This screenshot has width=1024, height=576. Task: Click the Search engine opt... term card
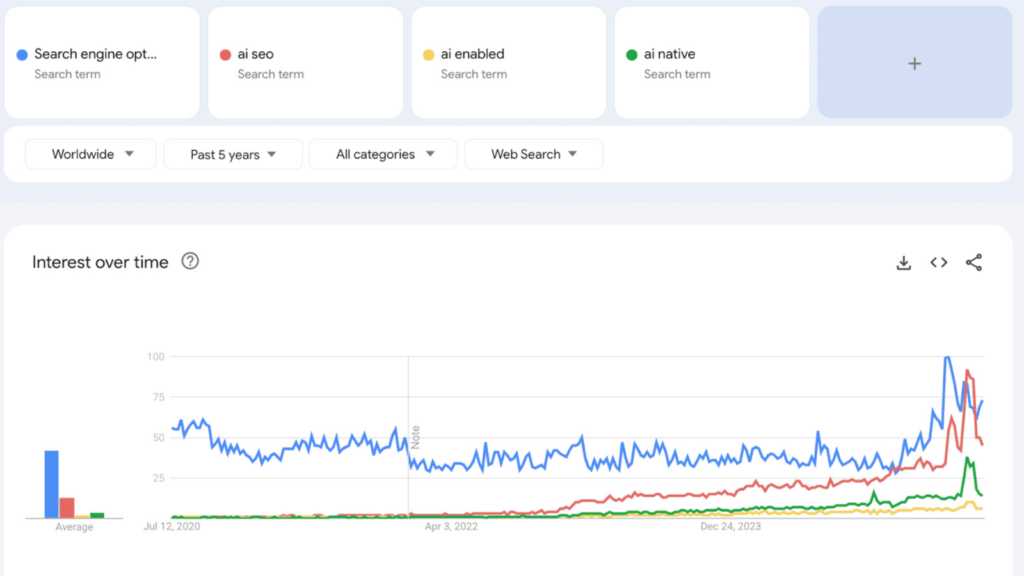[100, 63]
